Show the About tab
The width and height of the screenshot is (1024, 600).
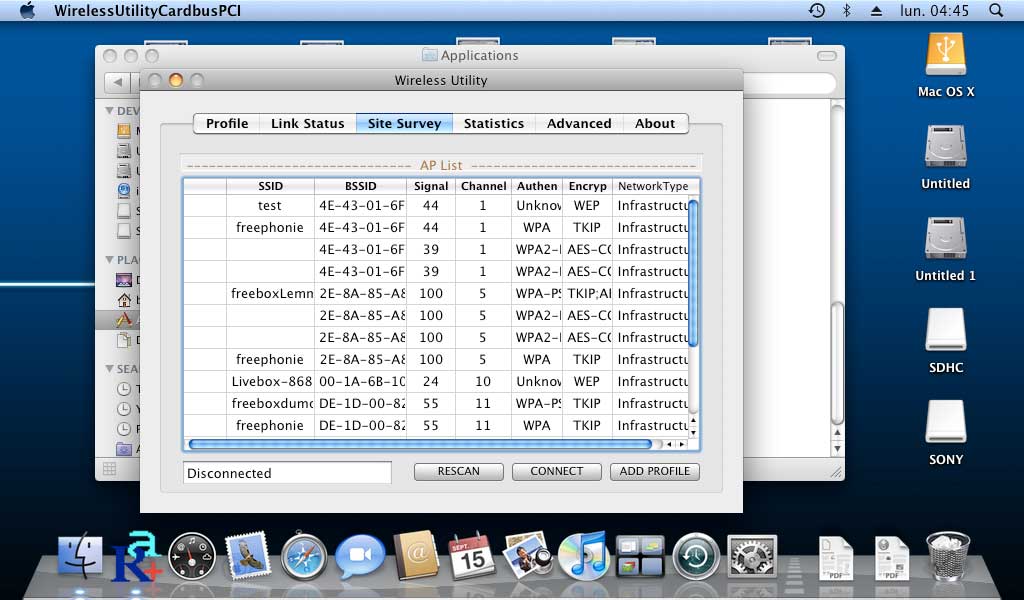(x=655, y=123)
